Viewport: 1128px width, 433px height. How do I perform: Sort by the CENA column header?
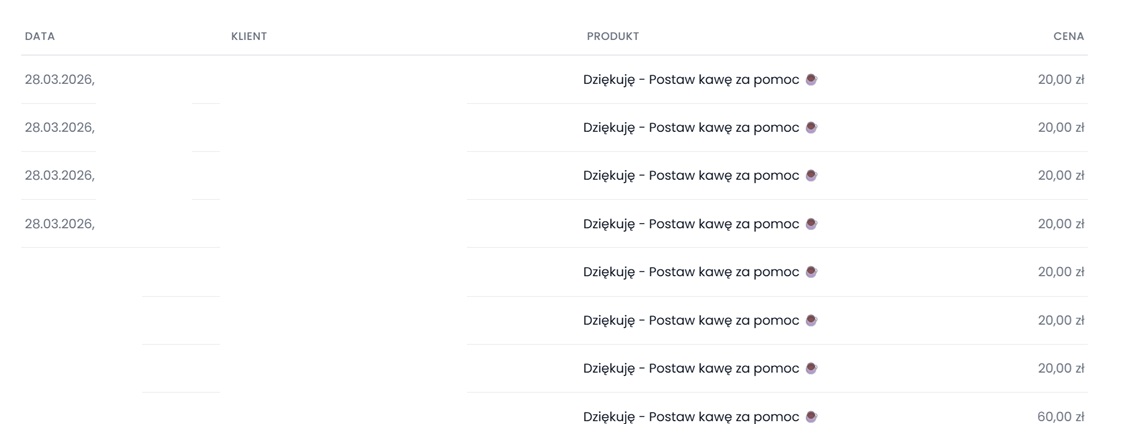pos(1068,36)
